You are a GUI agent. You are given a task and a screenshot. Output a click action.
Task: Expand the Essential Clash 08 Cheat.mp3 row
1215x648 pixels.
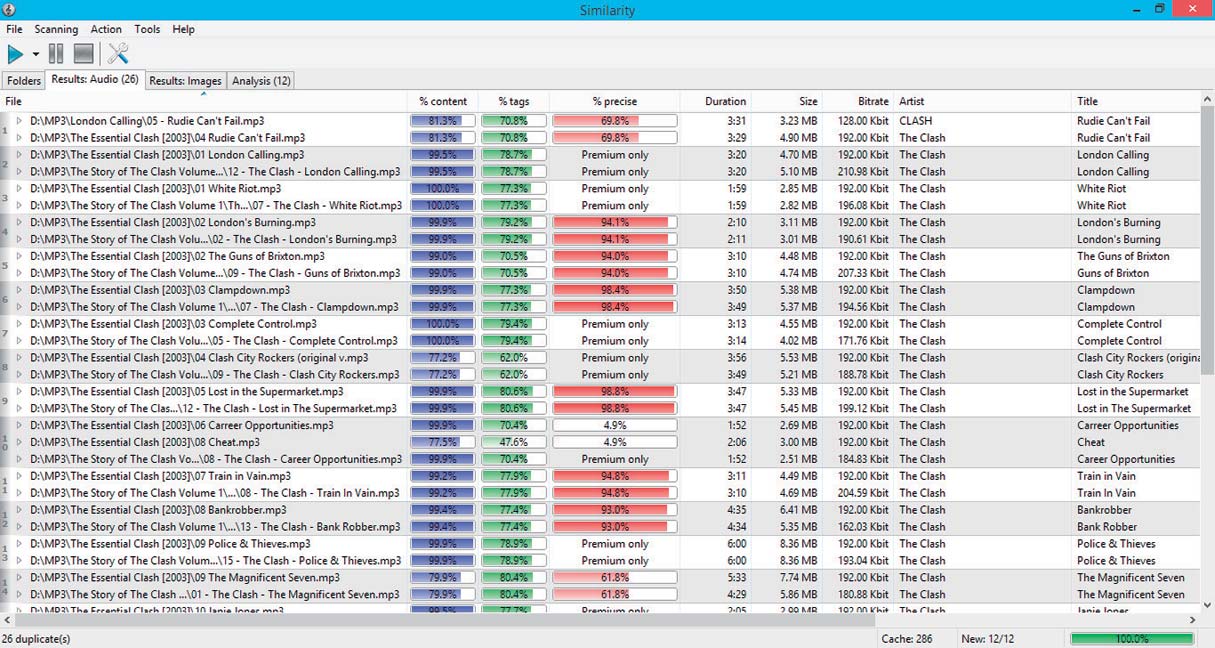click(x=19, y=442)
